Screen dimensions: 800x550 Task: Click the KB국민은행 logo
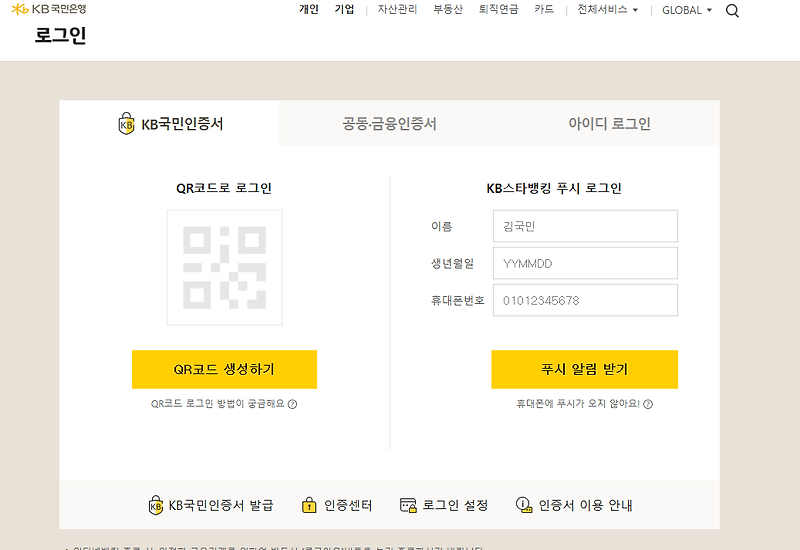click(x=49, y=9)
